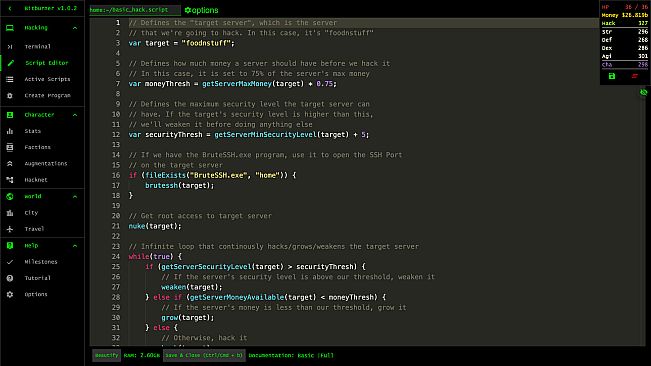Click the Create Program bug icon

pyautogui.click(x=10, y=95)
